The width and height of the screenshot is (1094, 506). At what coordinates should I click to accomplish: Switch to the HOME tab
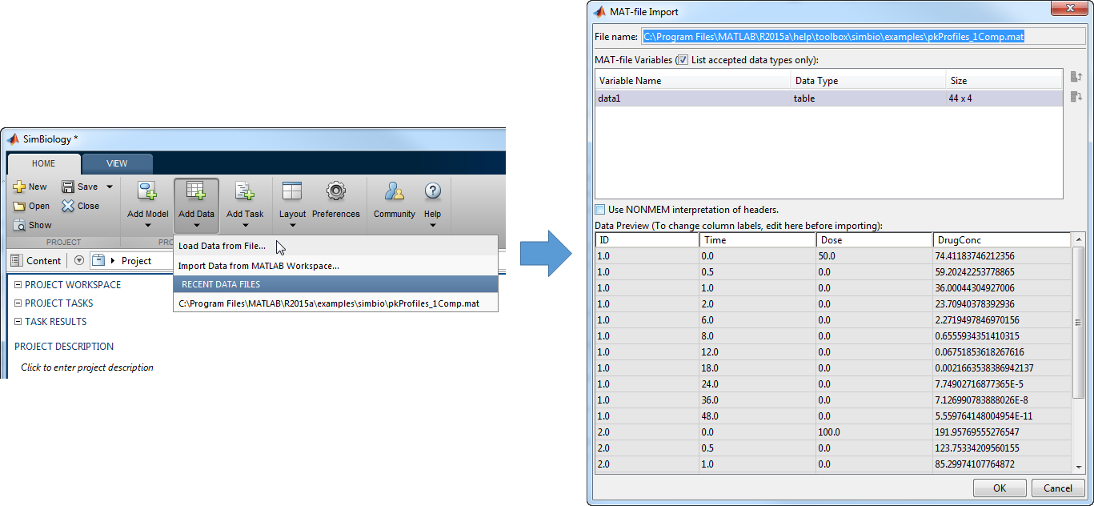point(45,163)
